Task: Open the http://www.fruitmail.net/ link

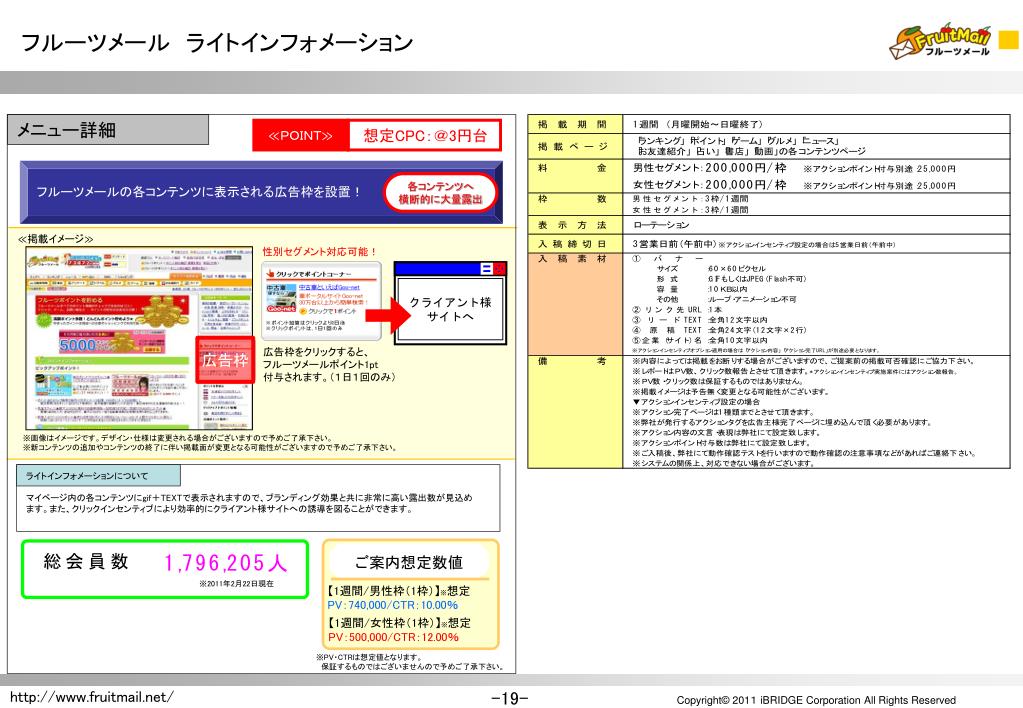Action: pos(91,697)
